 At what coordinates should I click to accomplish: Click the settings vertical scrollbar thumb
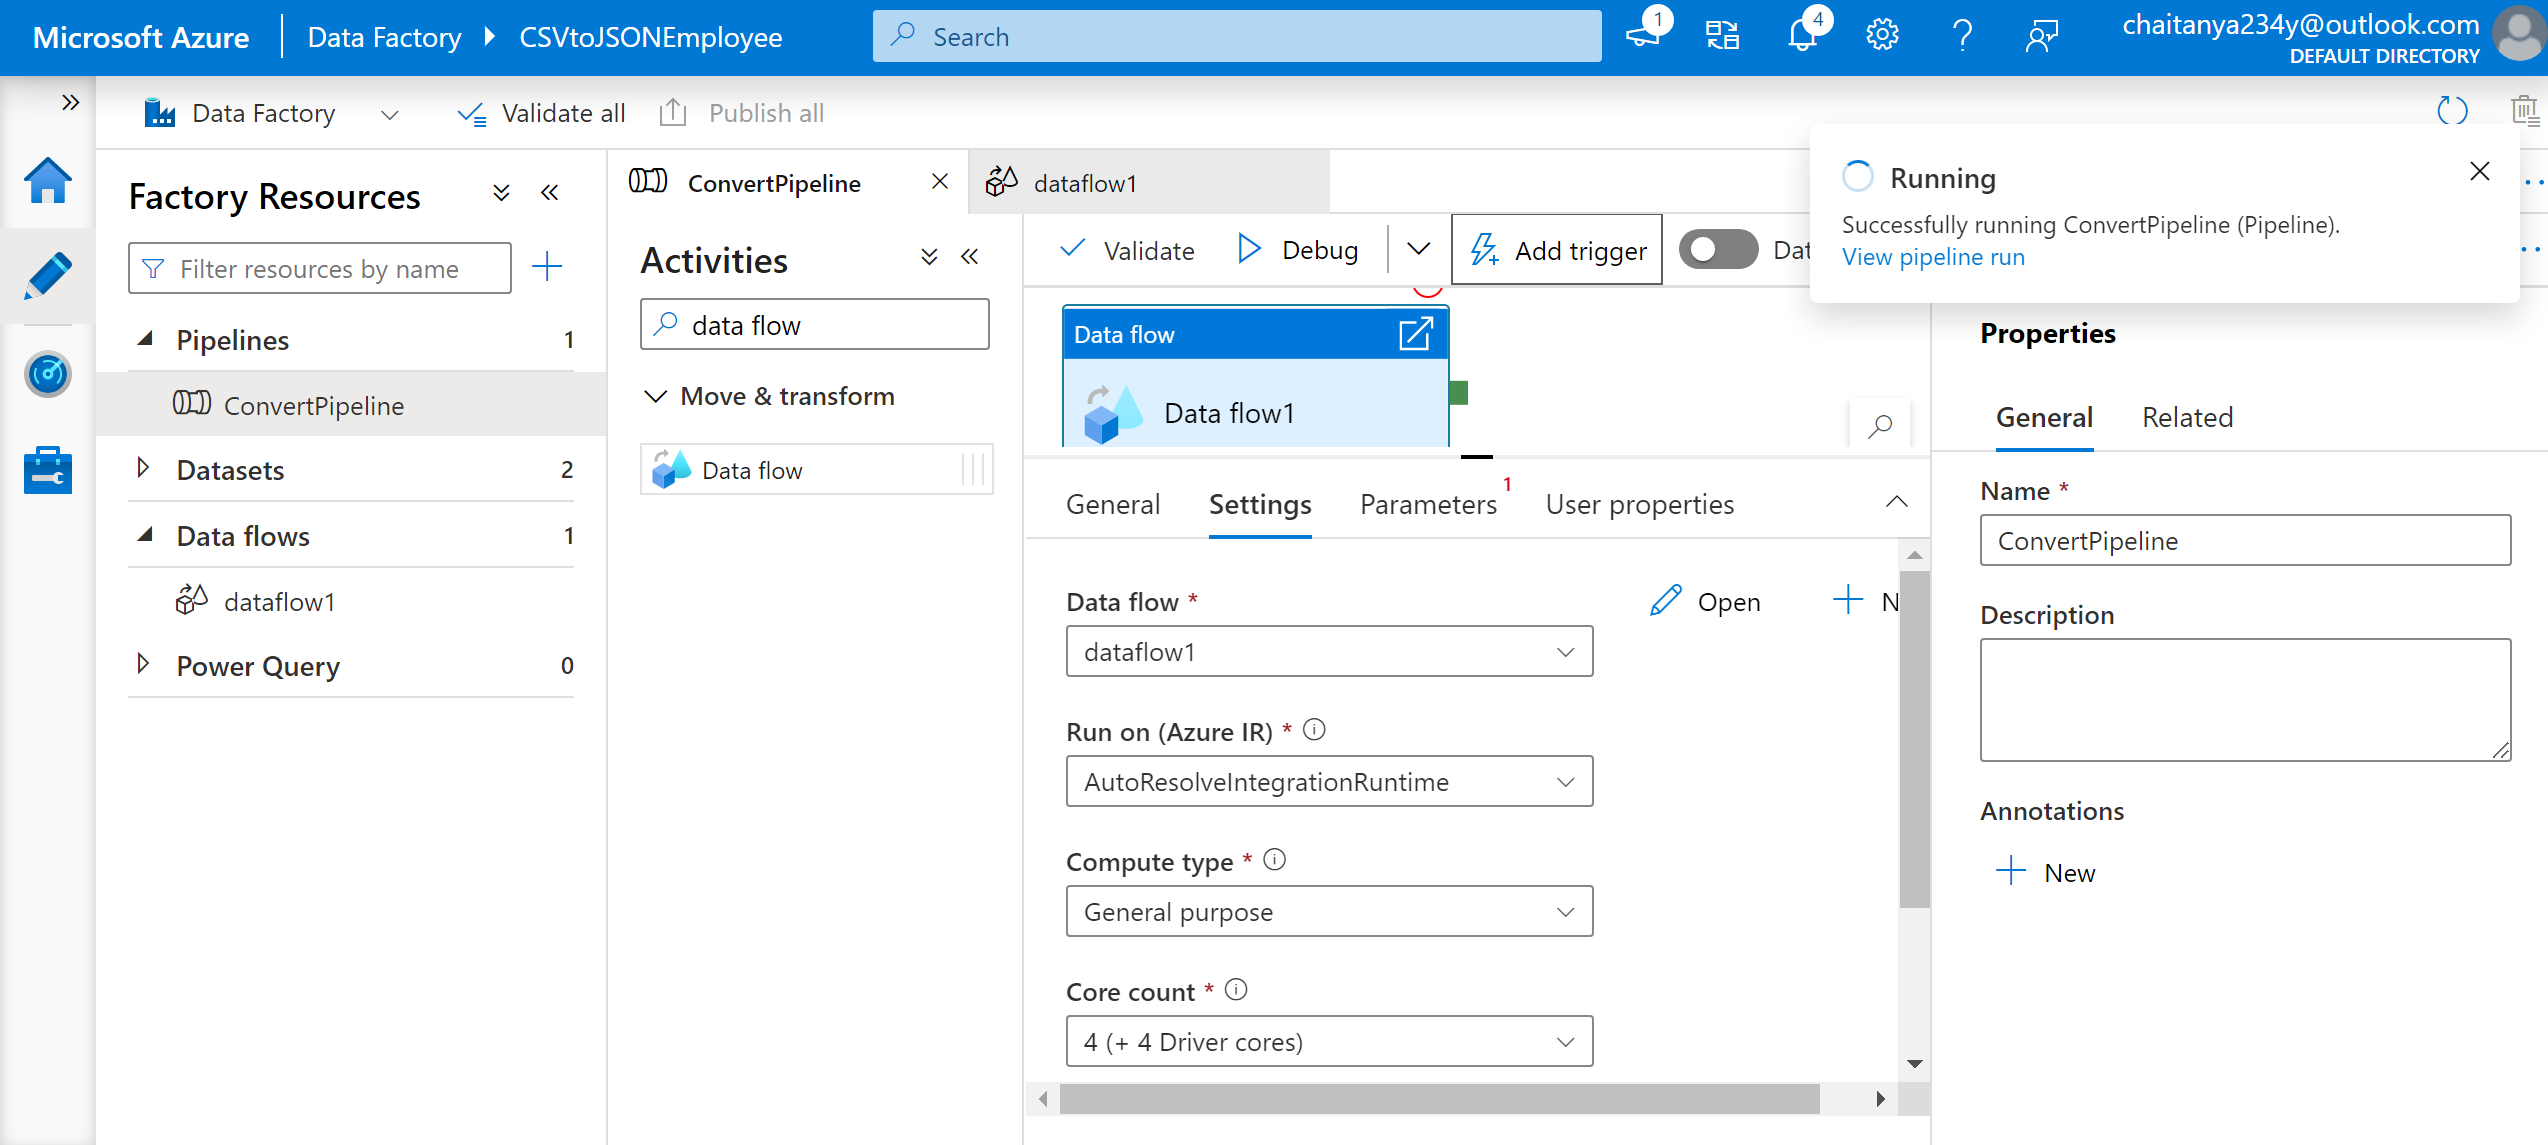1914,740
